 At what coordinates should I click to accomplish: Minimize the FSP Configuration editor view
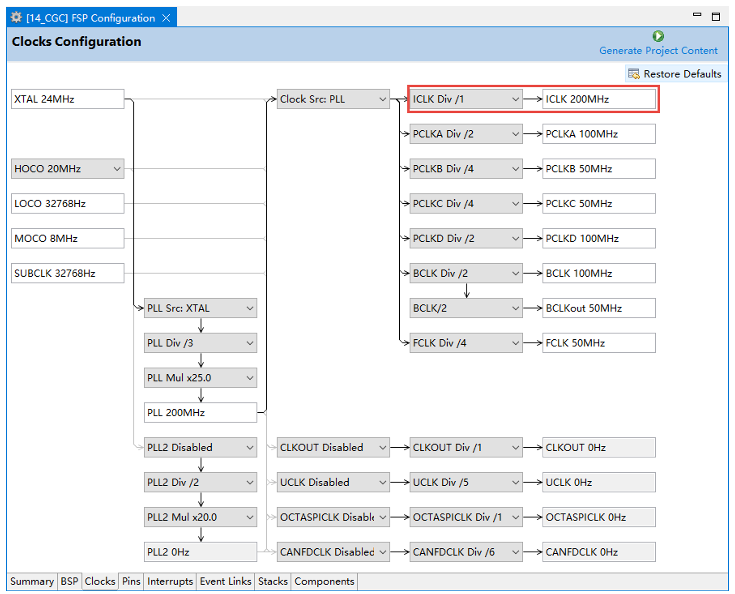click(x=697, y=15)
